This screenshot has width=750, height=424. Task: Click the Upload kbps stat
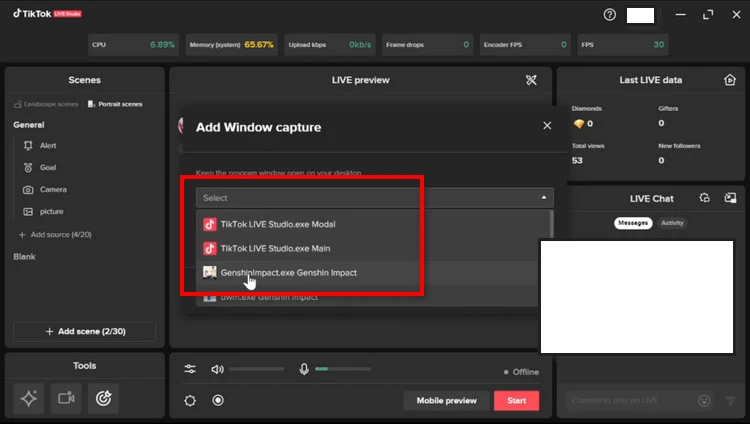[x=330, y=45]
